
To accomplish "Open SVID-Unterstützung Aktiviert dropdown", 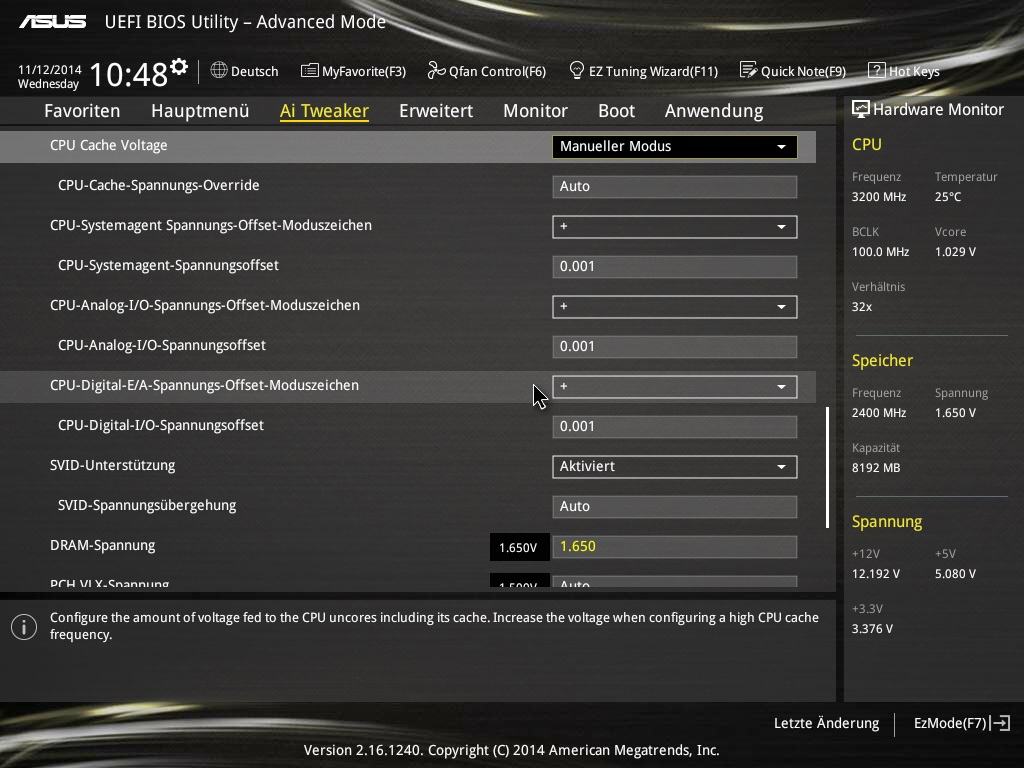I will click(x=675, y=466).
